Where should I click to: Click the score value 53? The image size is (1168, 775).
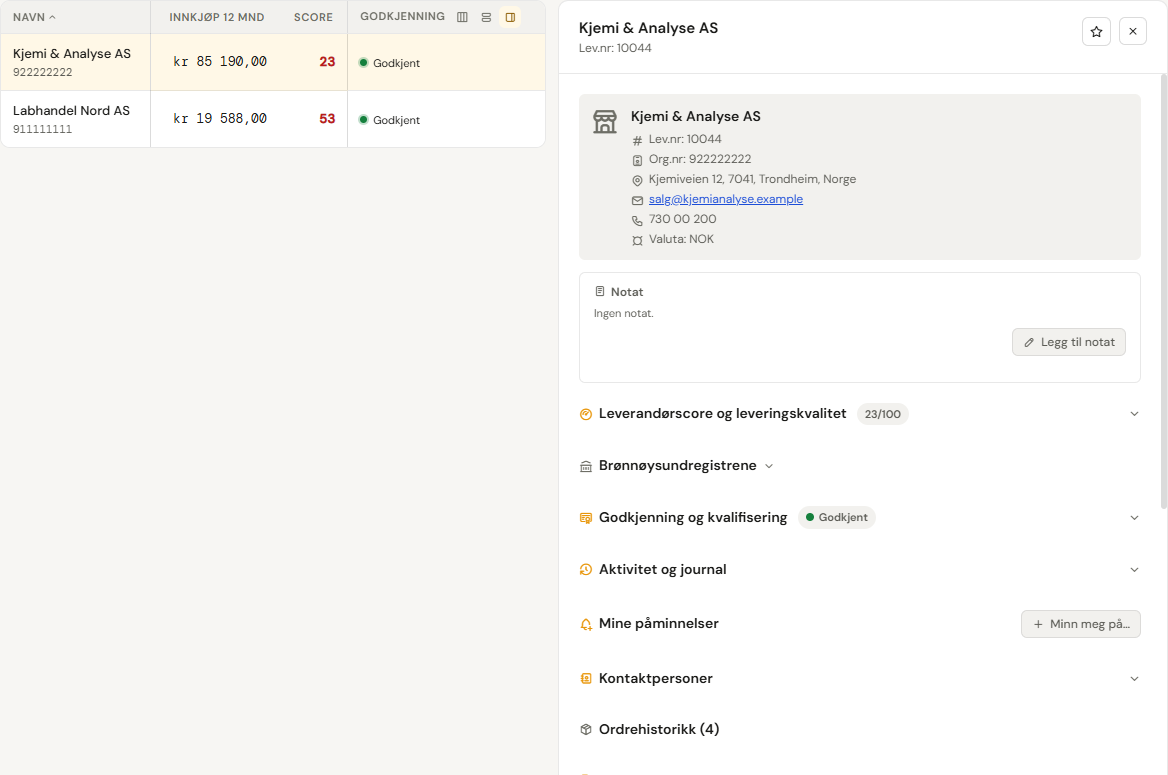point(327,118)
